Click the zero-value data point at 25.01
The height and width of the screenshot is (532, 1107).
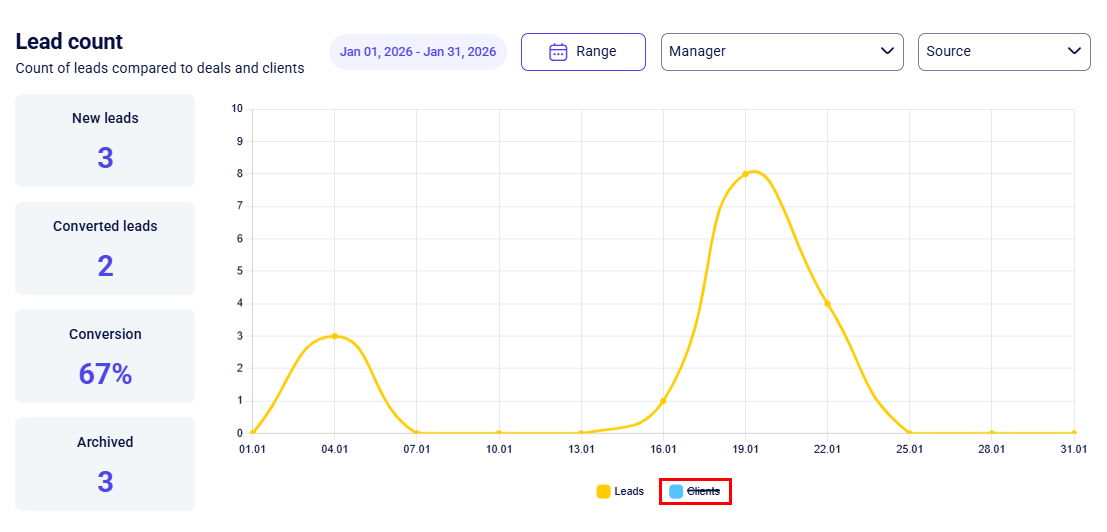pos(909,433)
